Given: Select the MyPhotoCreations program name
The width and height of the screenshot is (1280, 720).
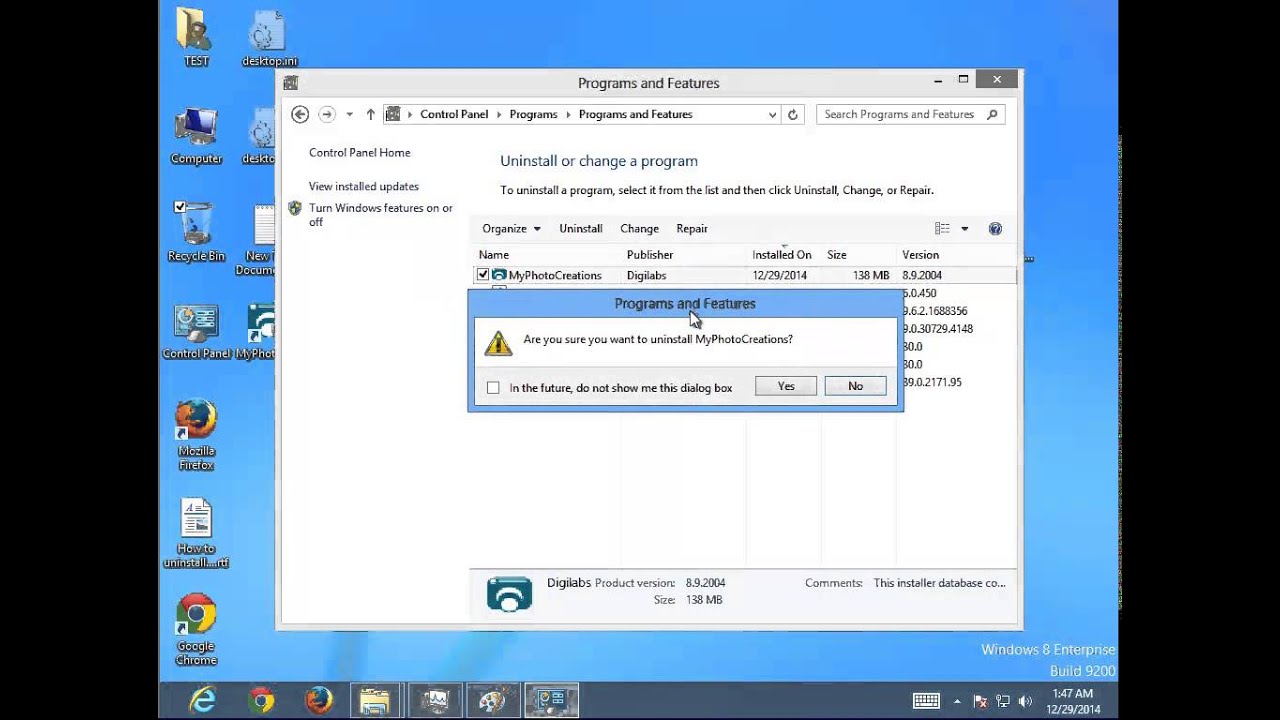Looking at the screenshot, I should coord(555,275).
